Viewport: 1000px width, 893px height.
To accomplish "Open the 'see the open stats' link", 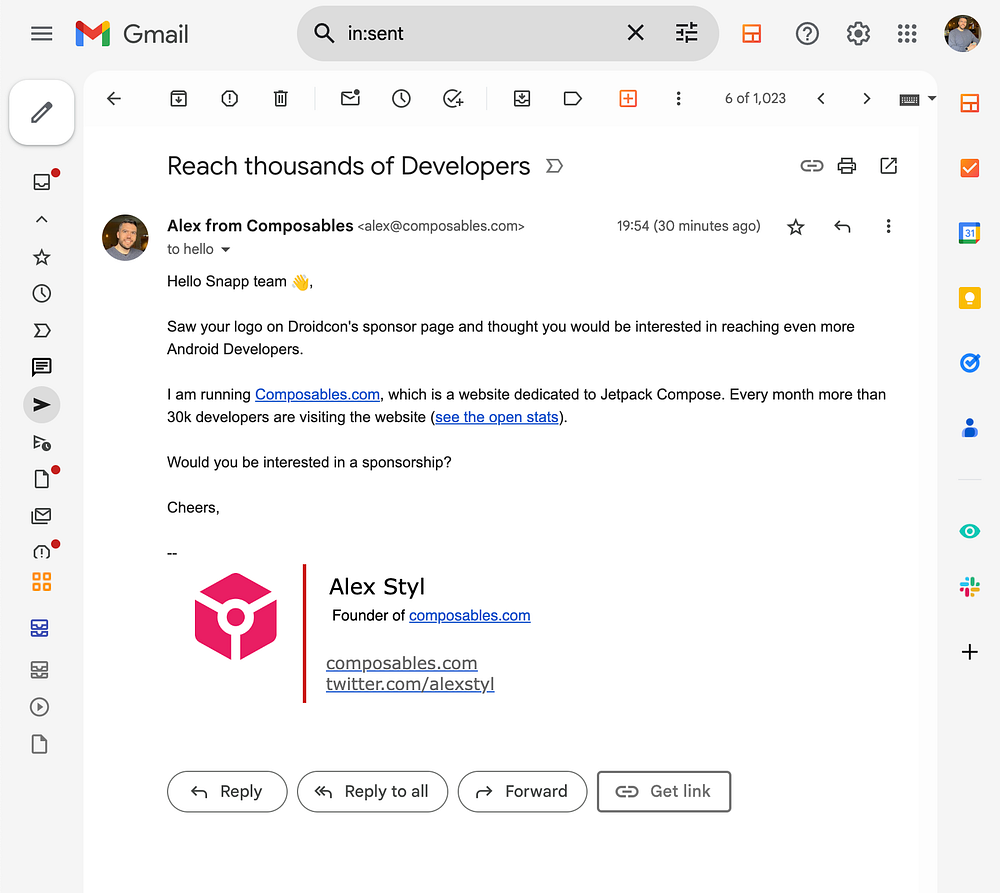I will [497, 417].
